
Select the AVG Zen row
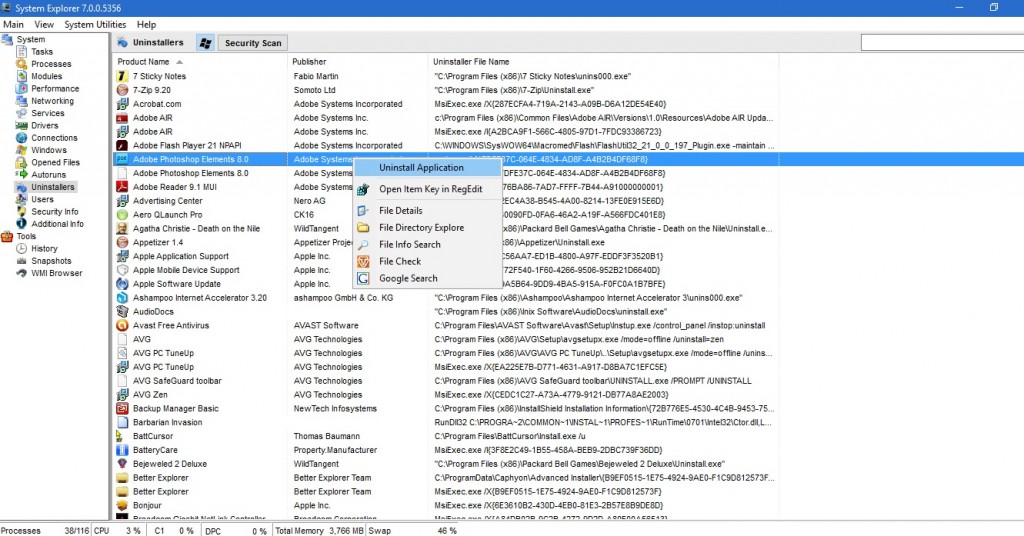click(x=445, y=395)
